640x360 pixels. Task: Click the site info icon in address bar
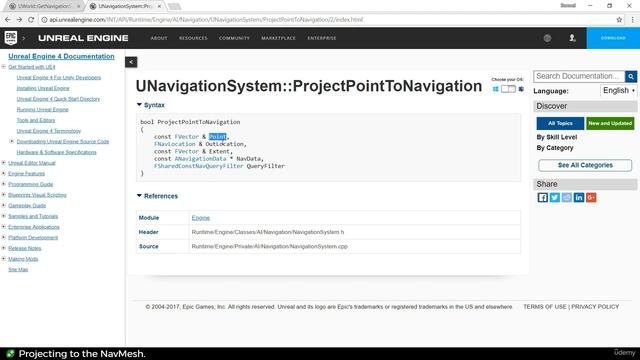tap(44, 20)
